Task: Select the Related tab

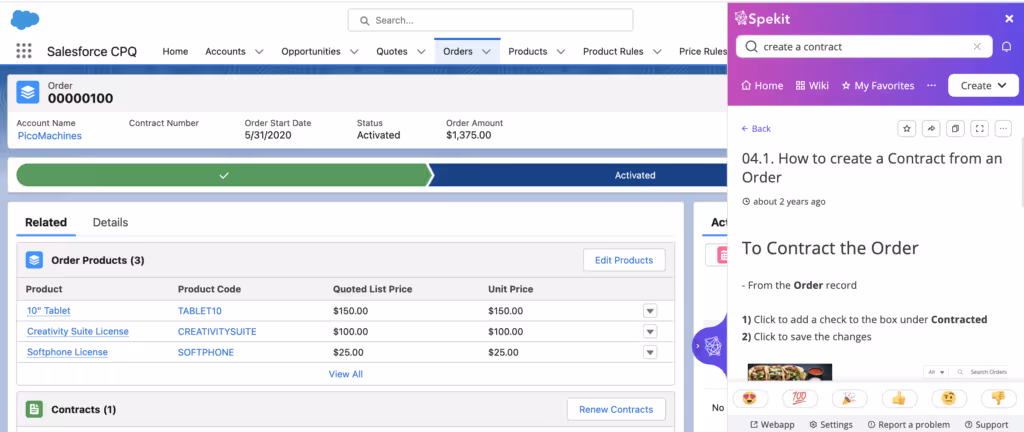Action: pos(46,223)
